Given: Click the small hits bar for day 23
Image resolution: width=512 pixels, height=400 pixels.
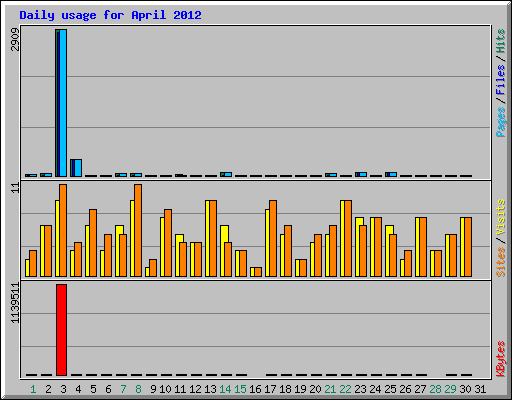Looking at the screenshot, I should click(x=361, y=174).
